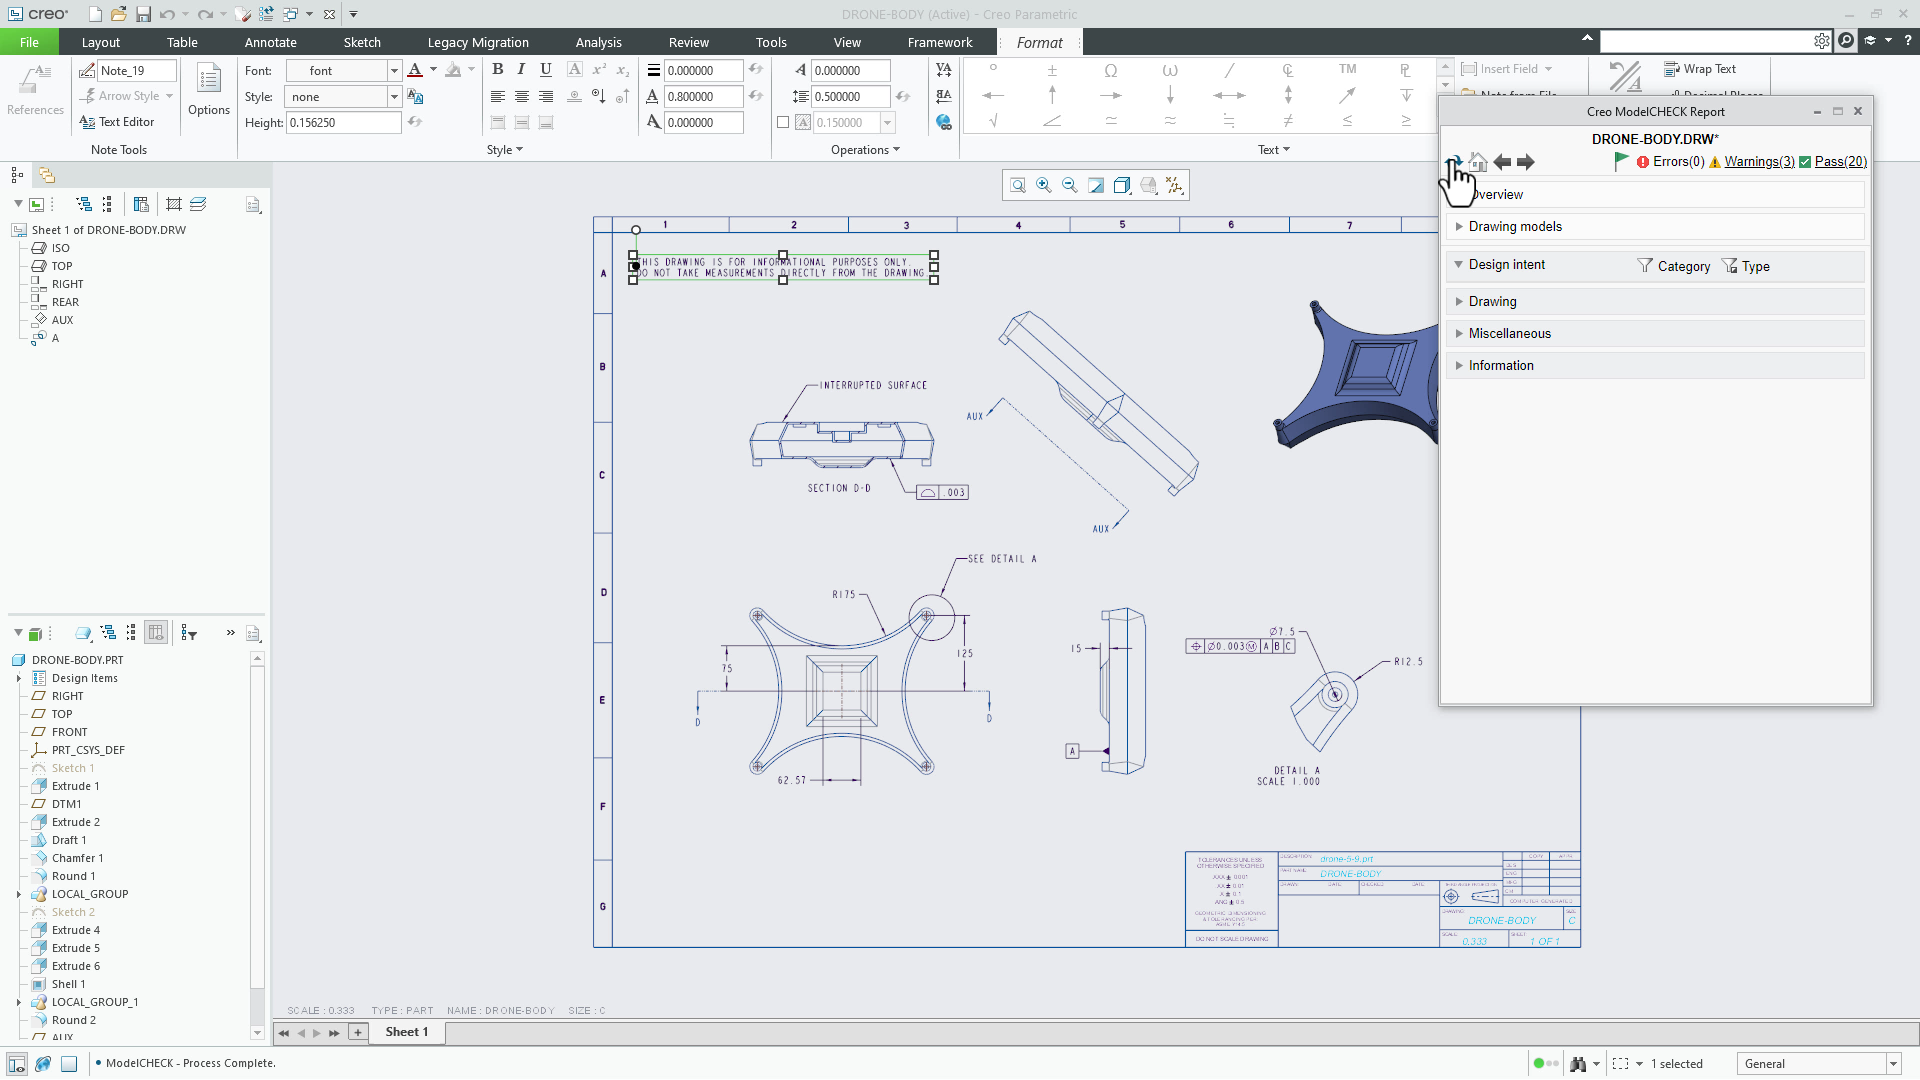Select the AUX view in drawing tree
The width and height of the screenshot is (1920, 1080).
[x=62, y=320]
